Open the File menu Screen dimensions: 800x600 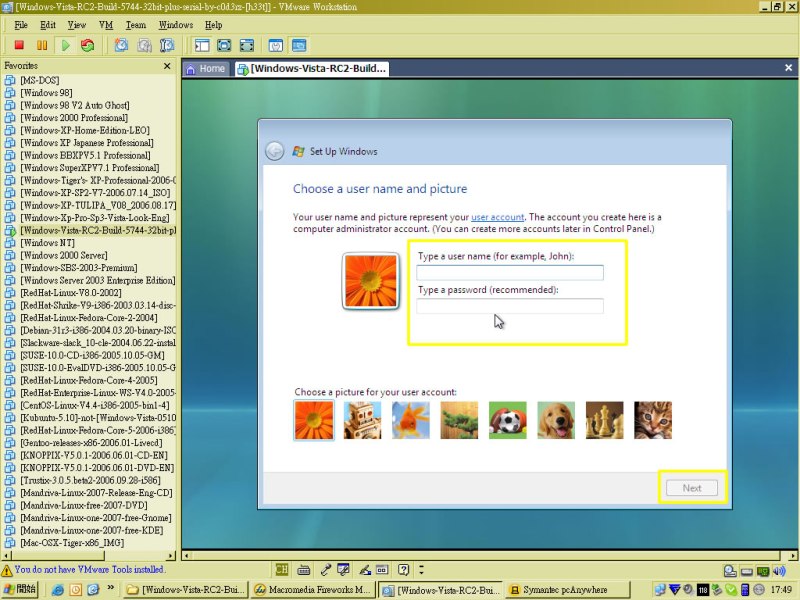21,25
